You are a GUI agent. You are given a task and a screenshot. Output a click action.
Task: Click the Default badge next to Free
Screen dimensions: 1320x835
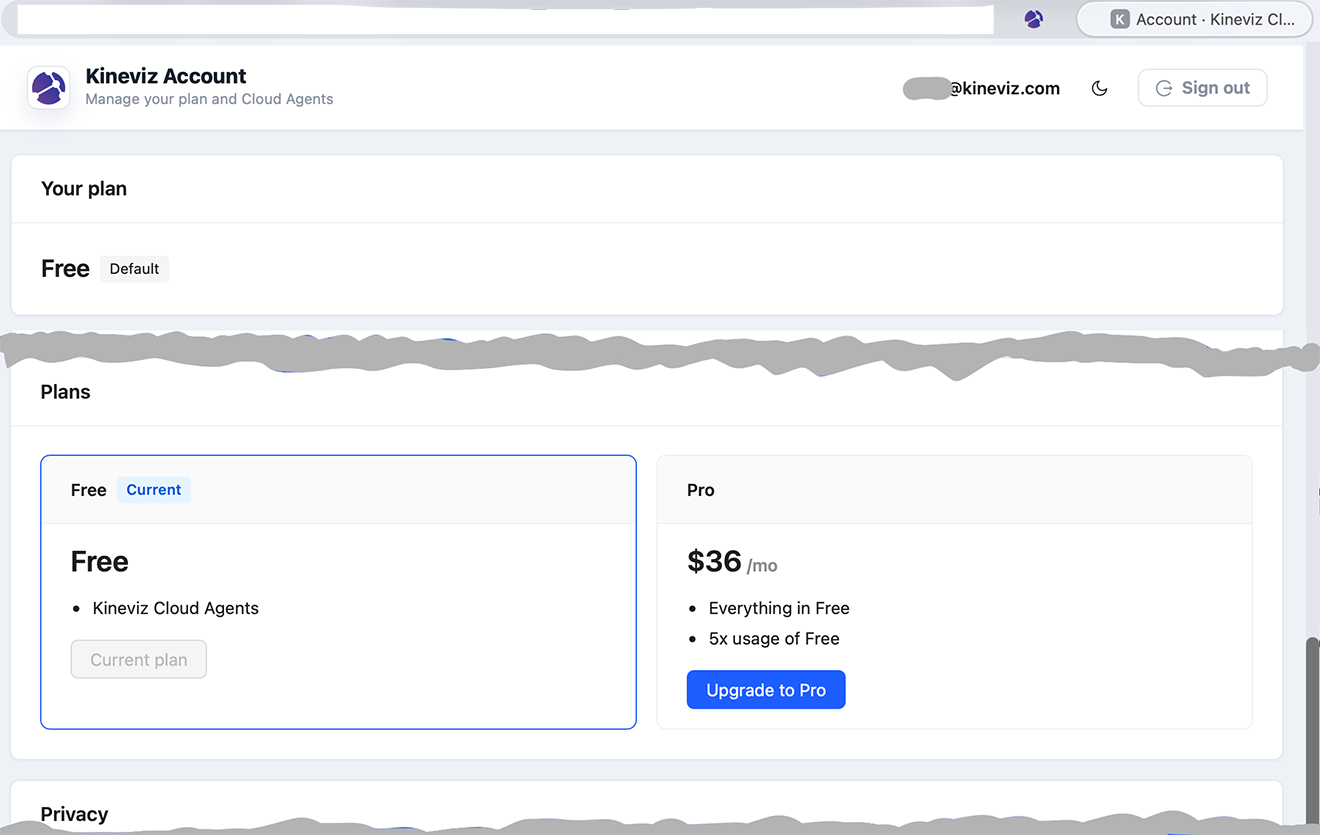point(134,269)
